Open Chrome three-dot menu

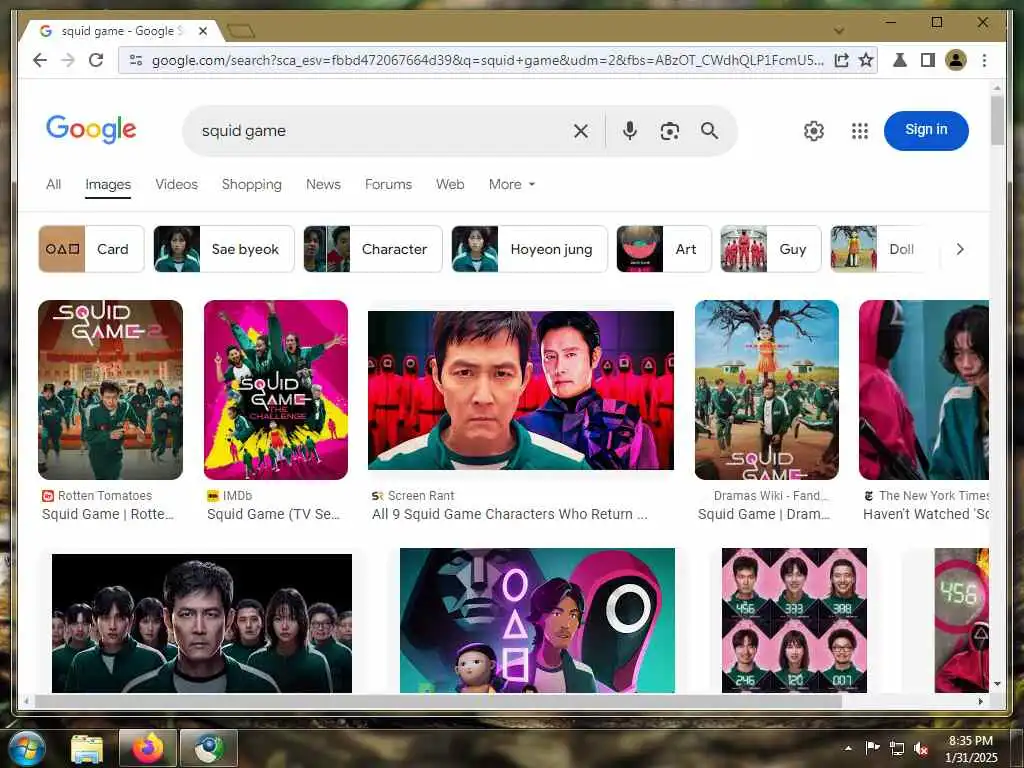coord(984,60)
